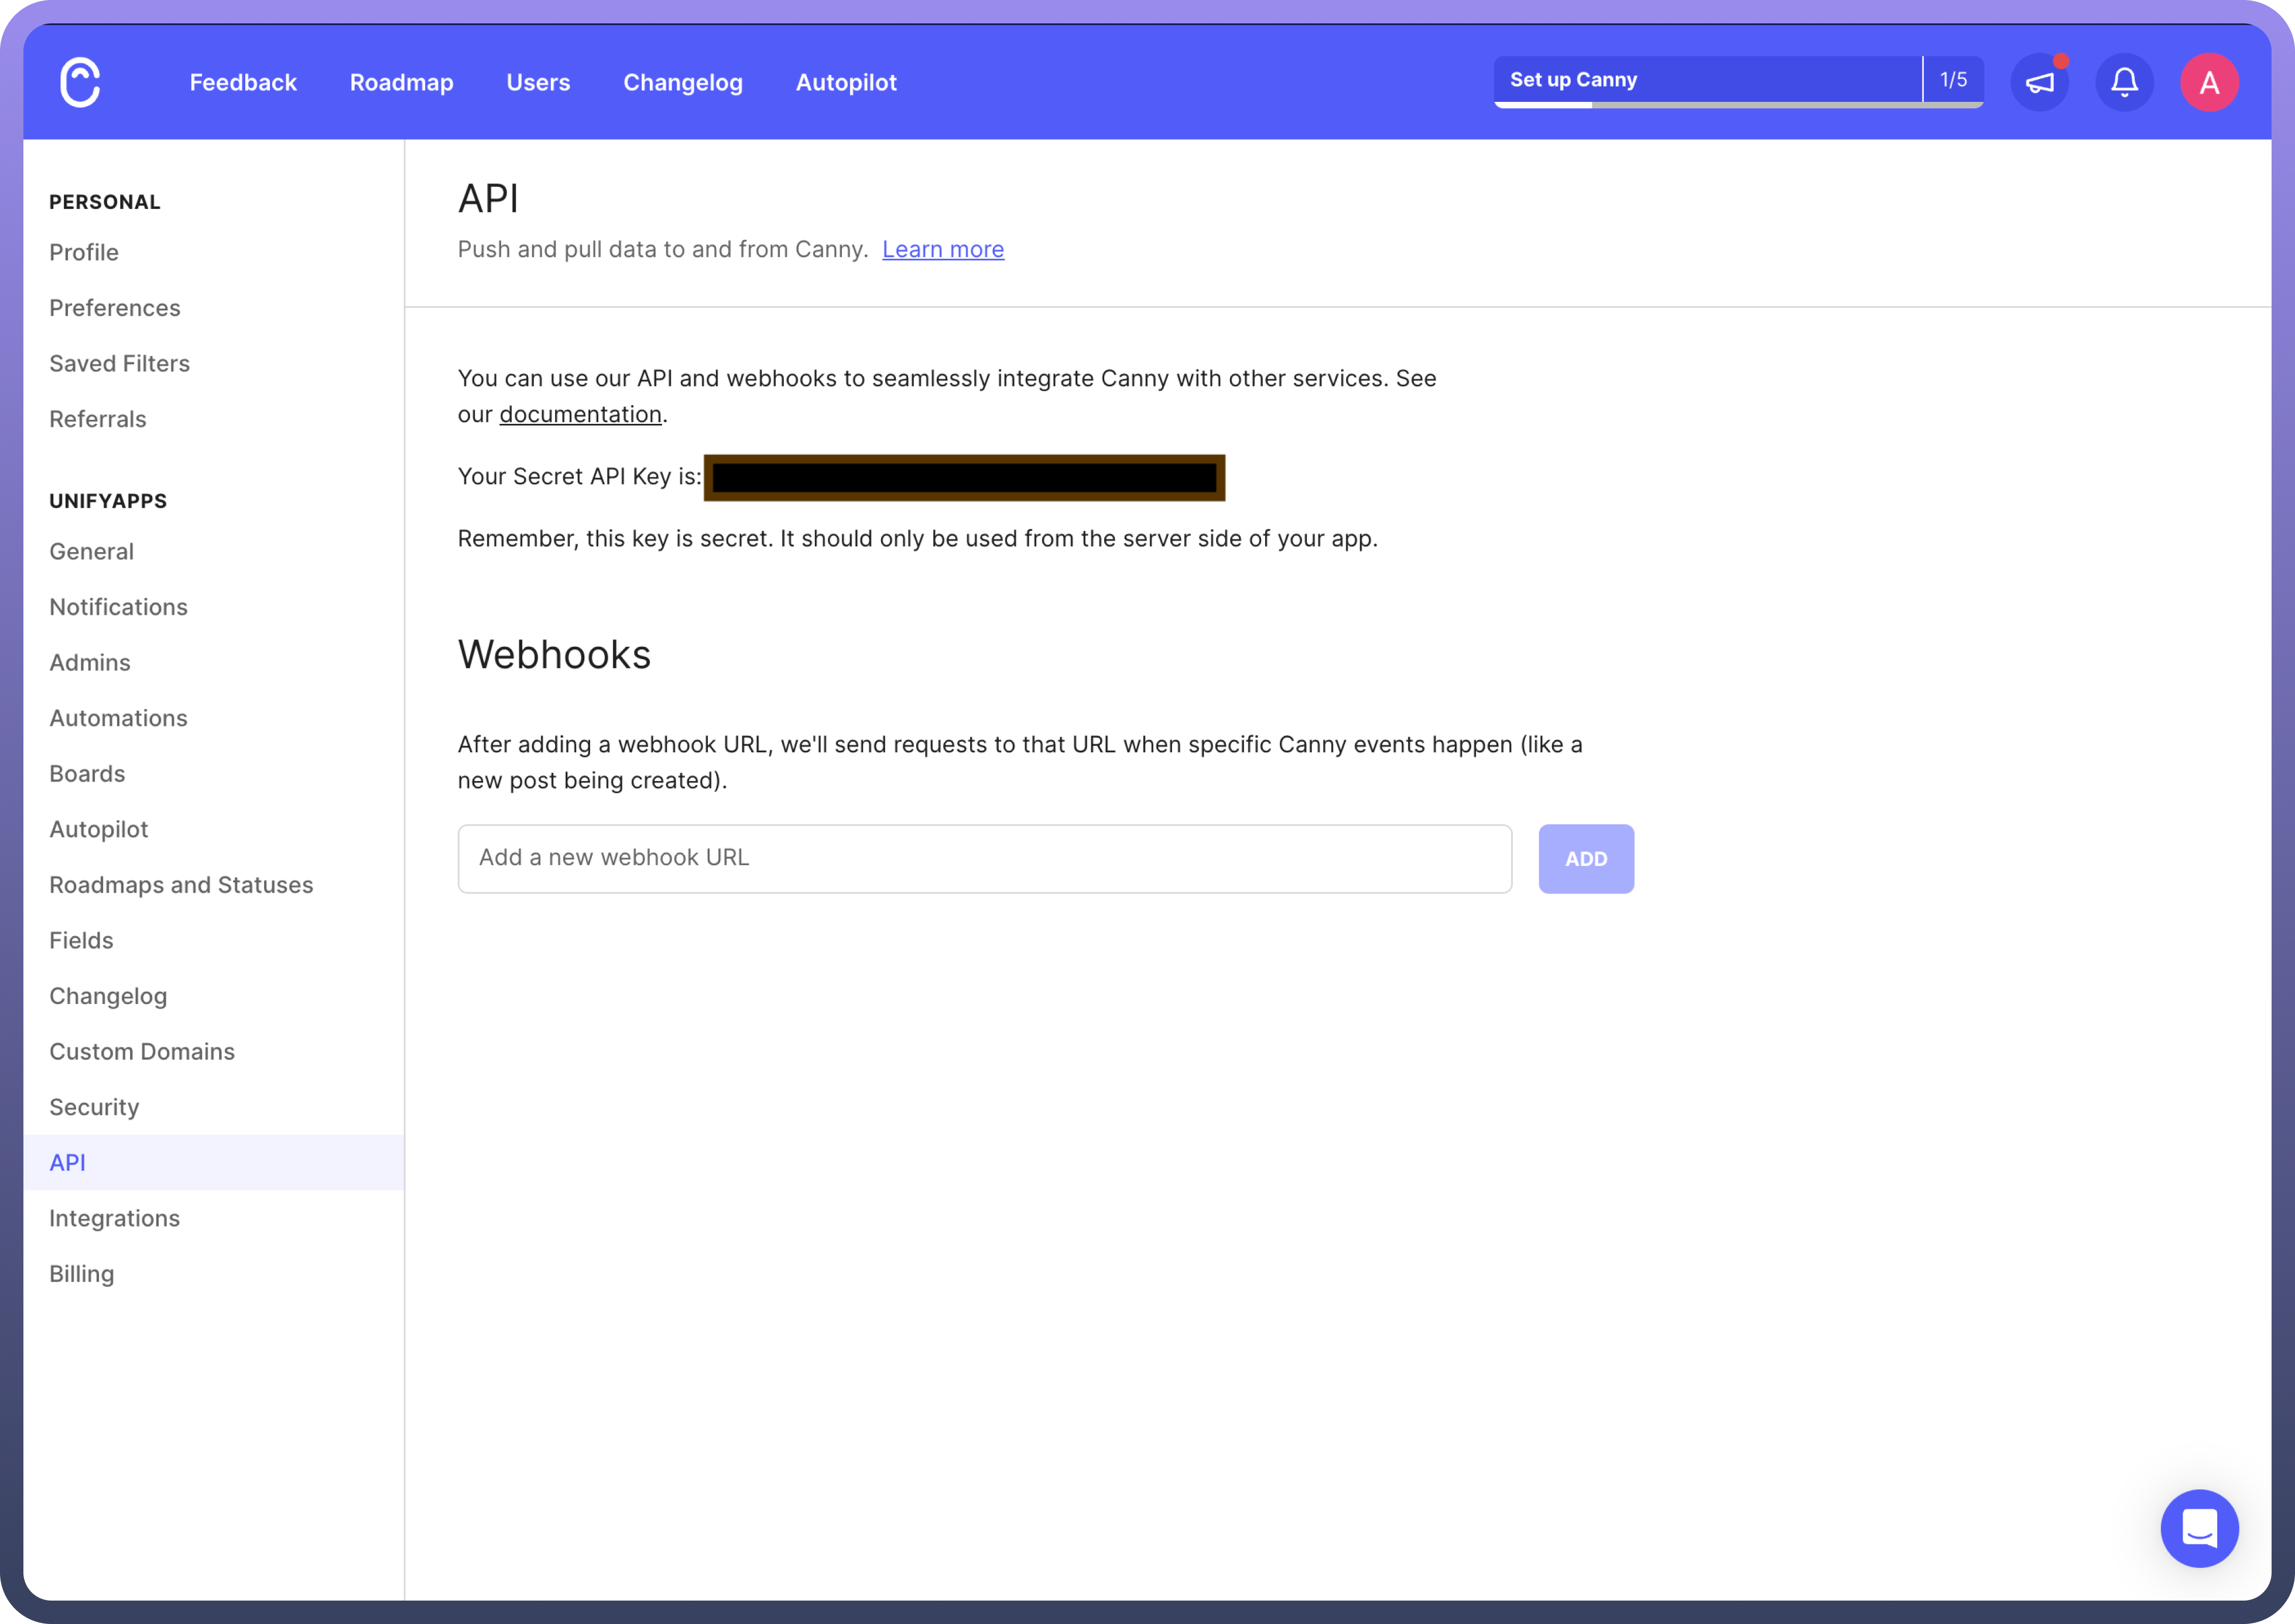Viewport: 2295px width, 1624px height.
Task: Click the Canny logo icon
Action: tap(80, 82)
